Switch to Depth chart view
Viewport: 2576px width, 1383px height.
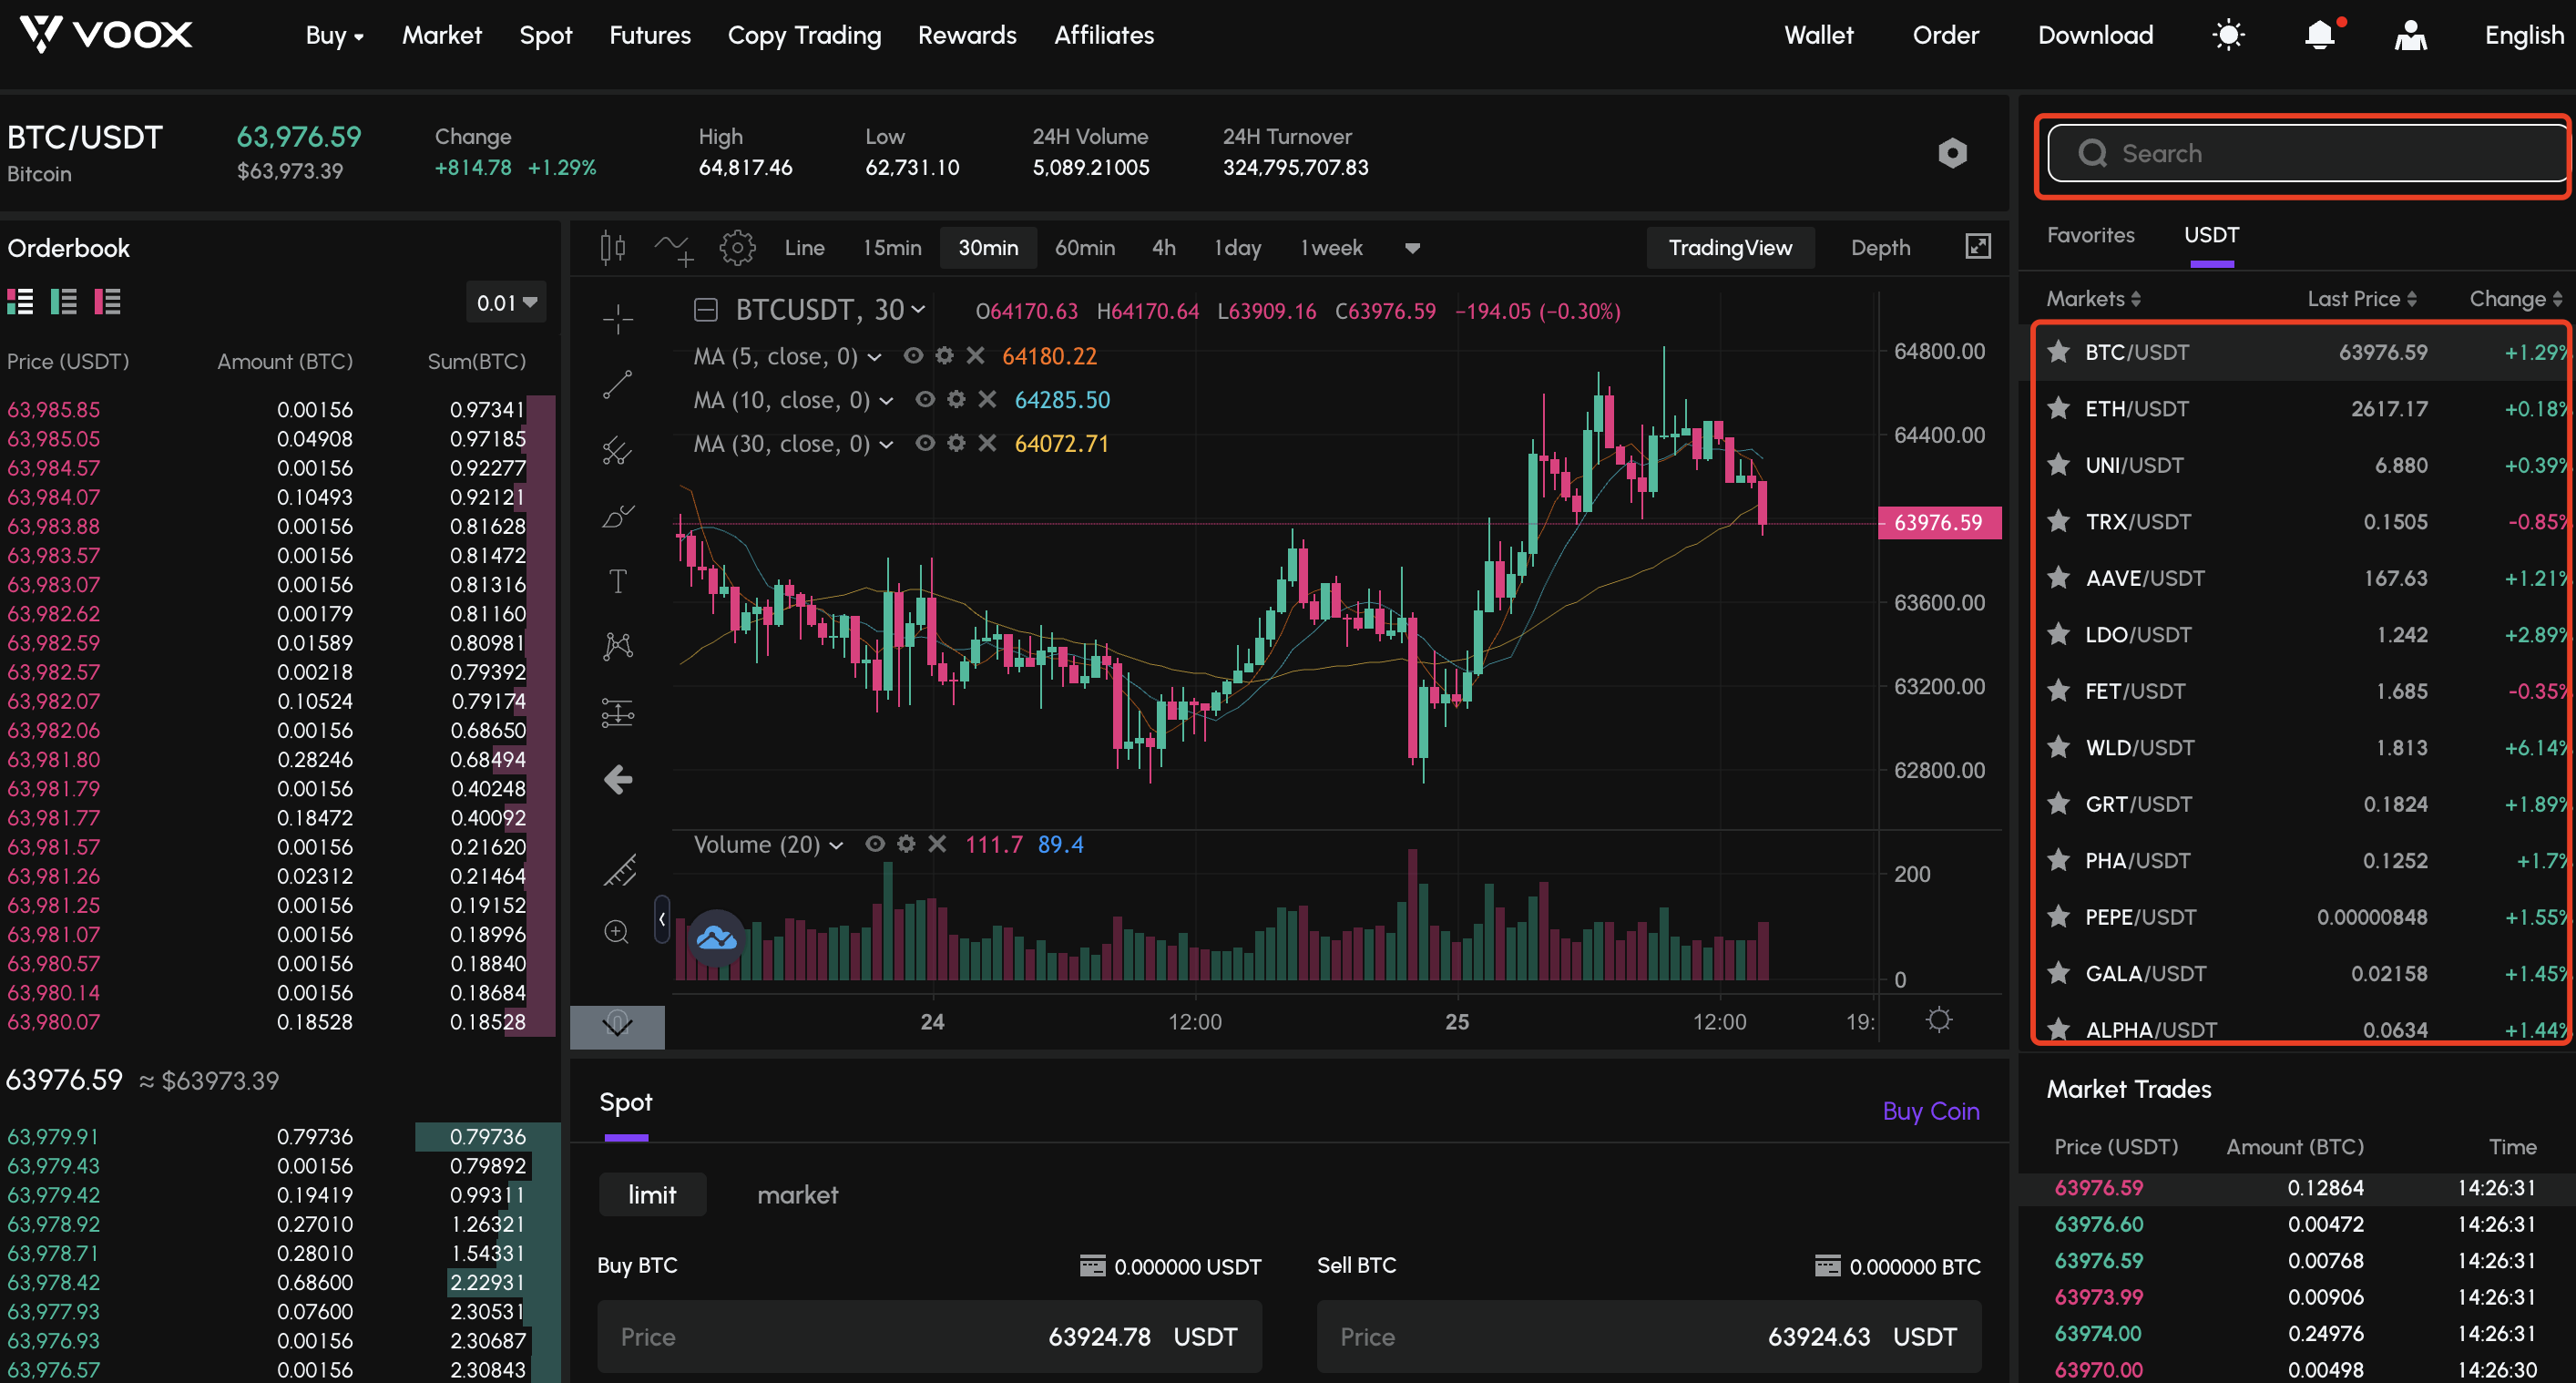point(1880,247)
